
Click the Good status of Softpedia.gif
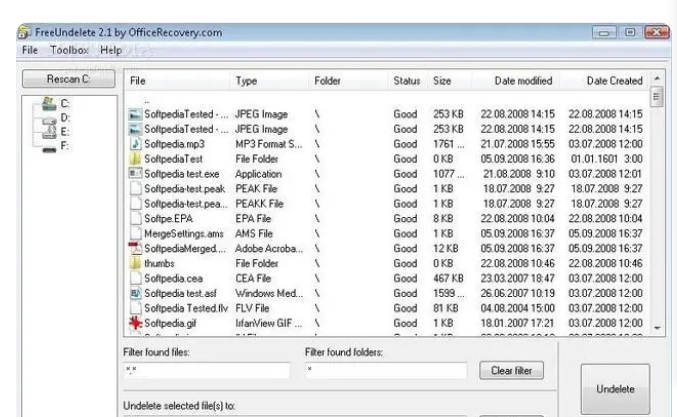coord(405,323)
